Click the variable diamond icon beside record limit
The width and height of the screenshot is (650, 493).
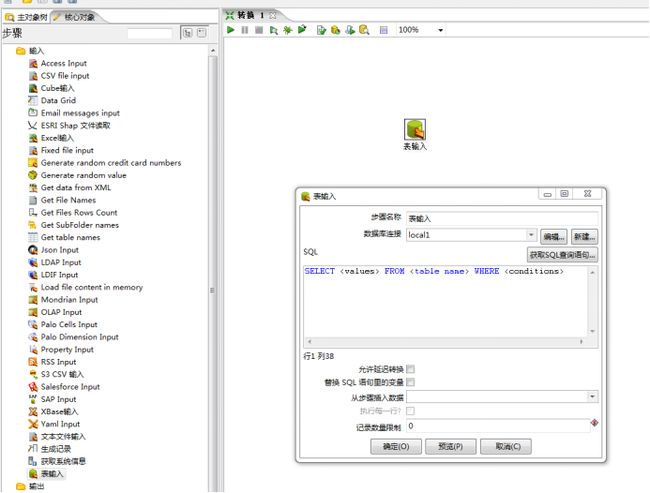[594, 423]
